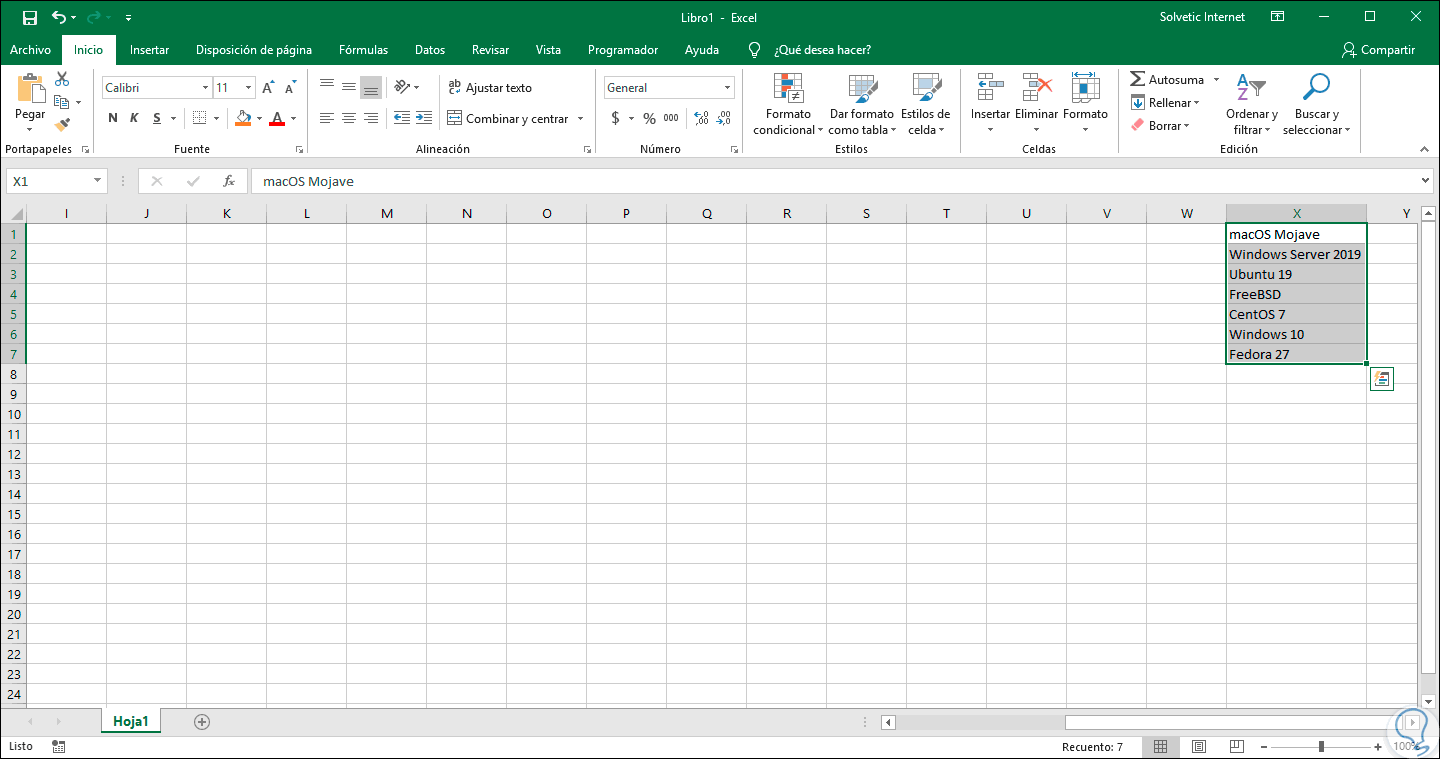Click the Pegar clipboard icon

30,88
